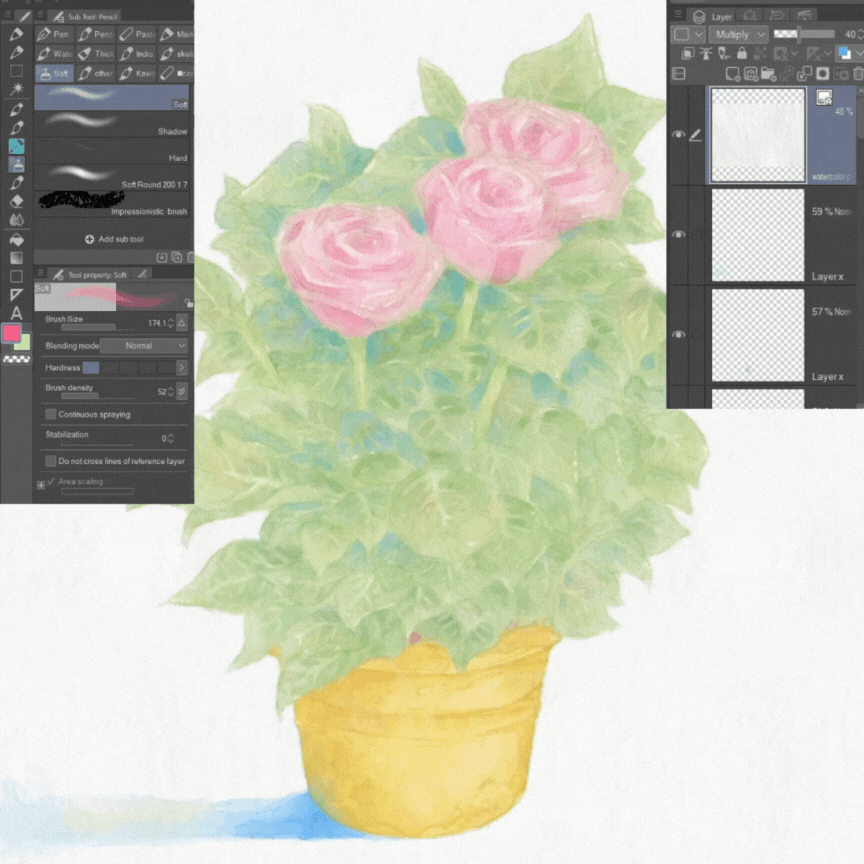864x864 pixels.
Task: Open the Brush Size dynamics button
Action: click(x=182, y=323)
